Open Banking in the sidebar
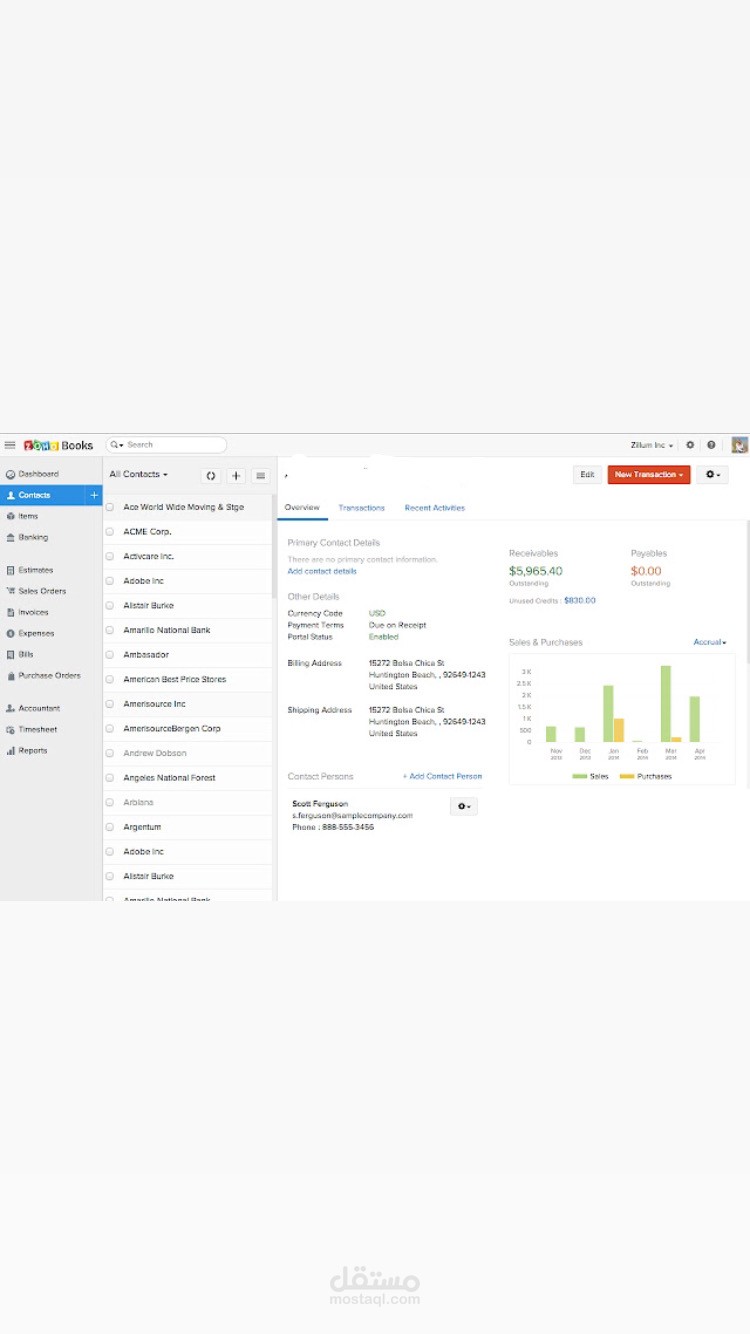This screenshot has width=750, height=1334. tap(27, 537)
